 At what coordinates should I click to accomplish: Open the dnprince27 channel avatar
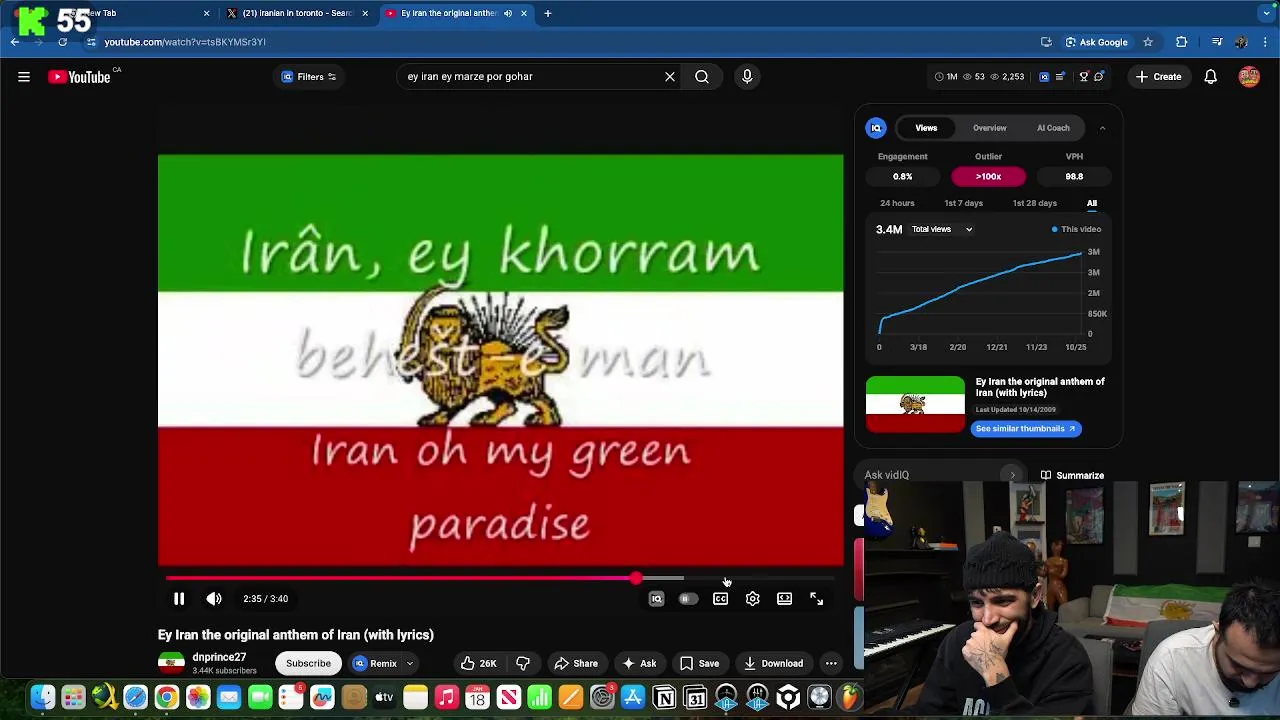pyautogui.click(x=171, y=663)
